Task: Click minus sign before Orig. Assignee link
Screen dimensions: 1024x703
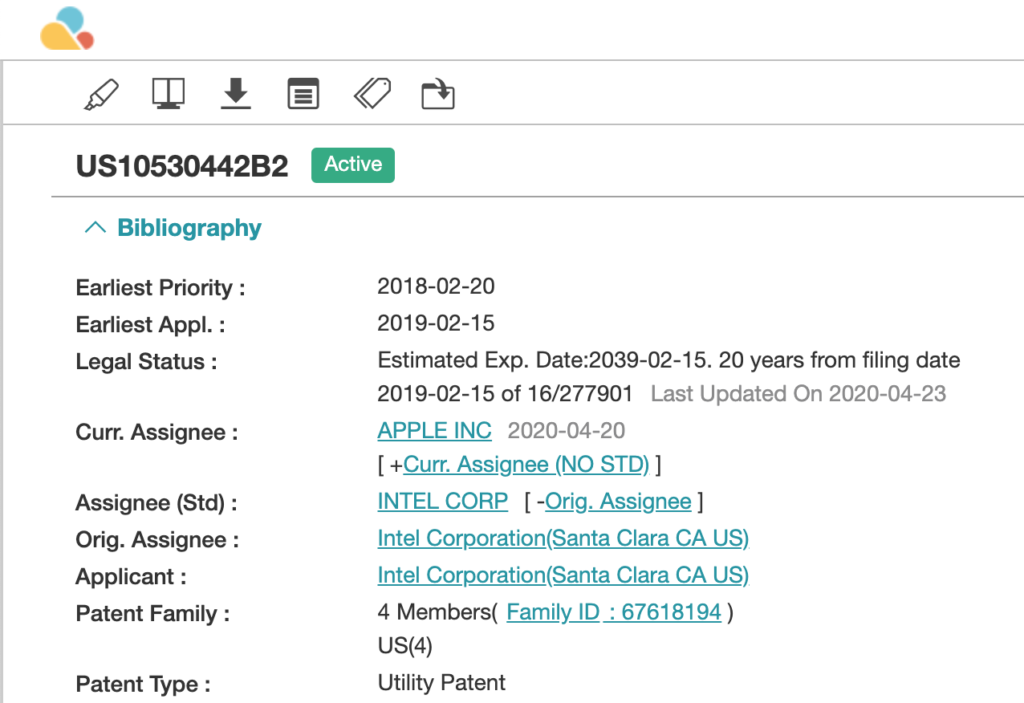Action: [539, 502]
